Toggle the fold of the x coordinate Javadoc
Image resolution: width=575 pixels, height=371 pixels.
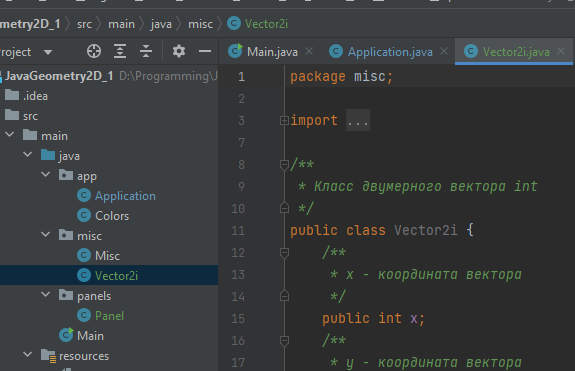click(284, 253)
